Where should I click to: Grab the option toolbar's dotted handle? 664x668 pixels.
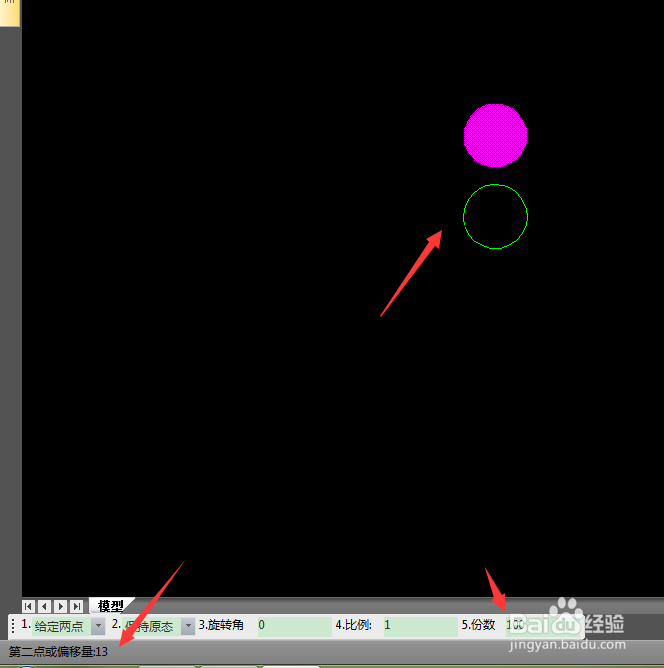[x=13, y=626]
